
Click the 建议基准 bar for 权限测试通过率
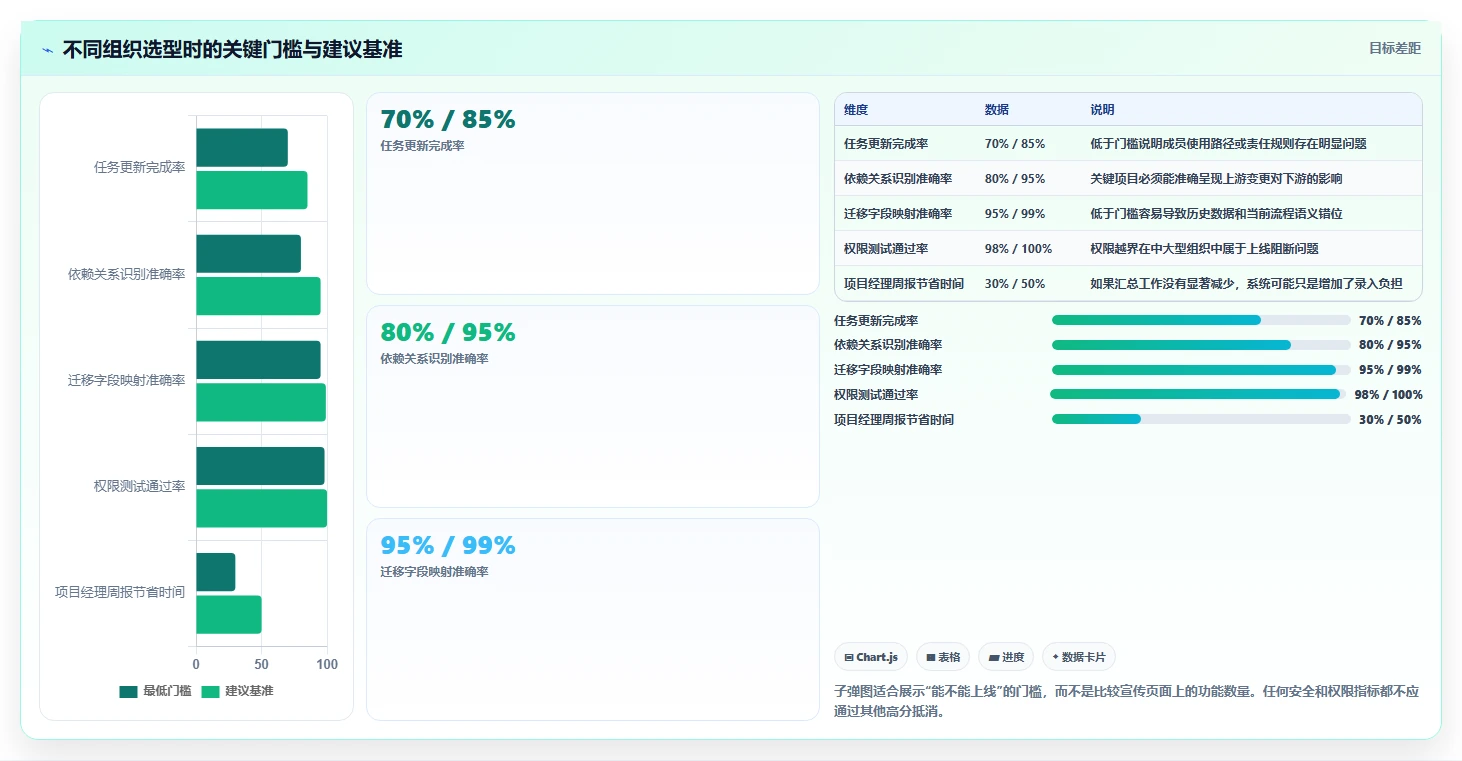coord(262,508)
